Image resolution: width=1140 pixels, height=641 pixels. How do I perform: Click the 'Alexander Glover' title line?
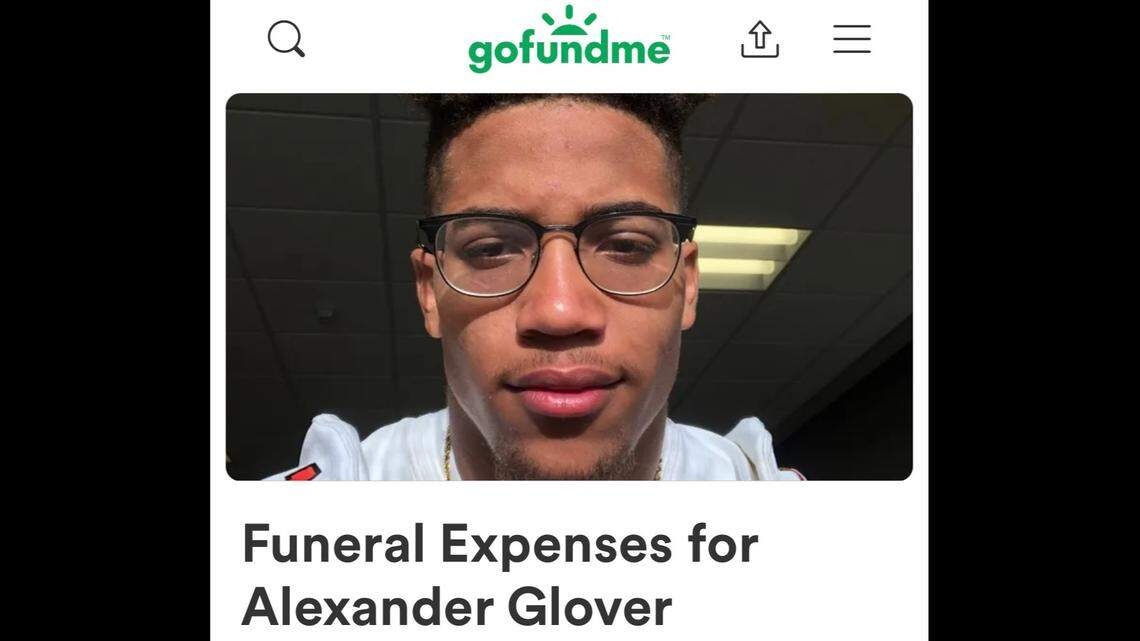pyautogui.click(x=457, y=607)
